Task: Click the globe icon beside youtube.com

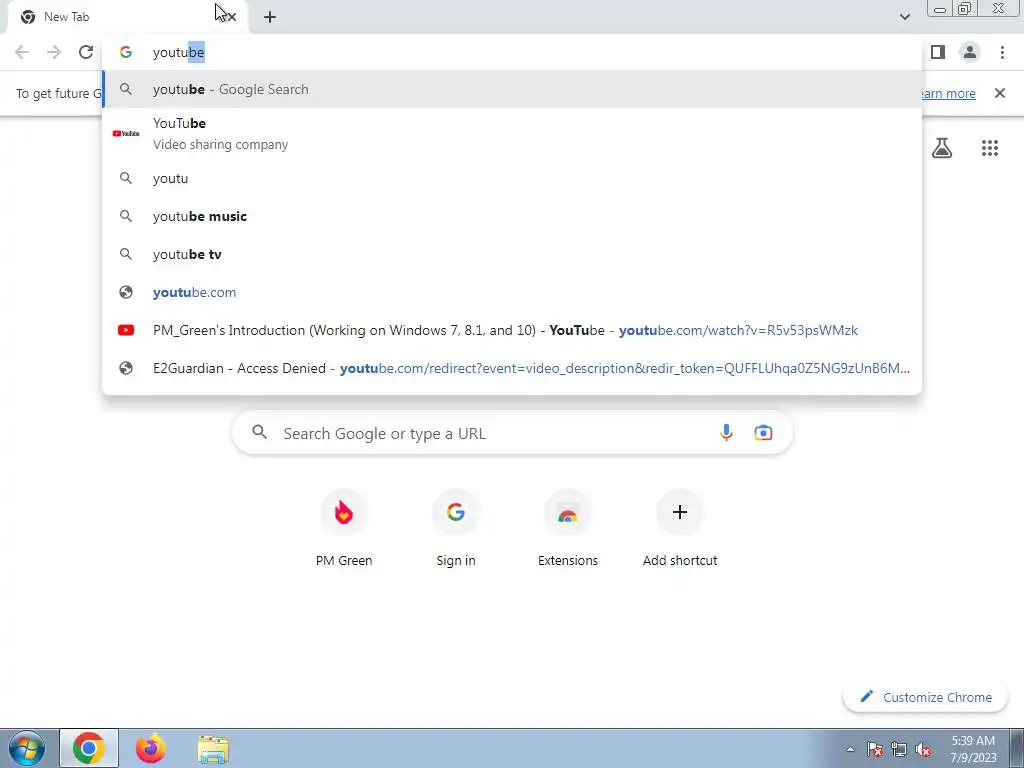Action: click(126, 292)
